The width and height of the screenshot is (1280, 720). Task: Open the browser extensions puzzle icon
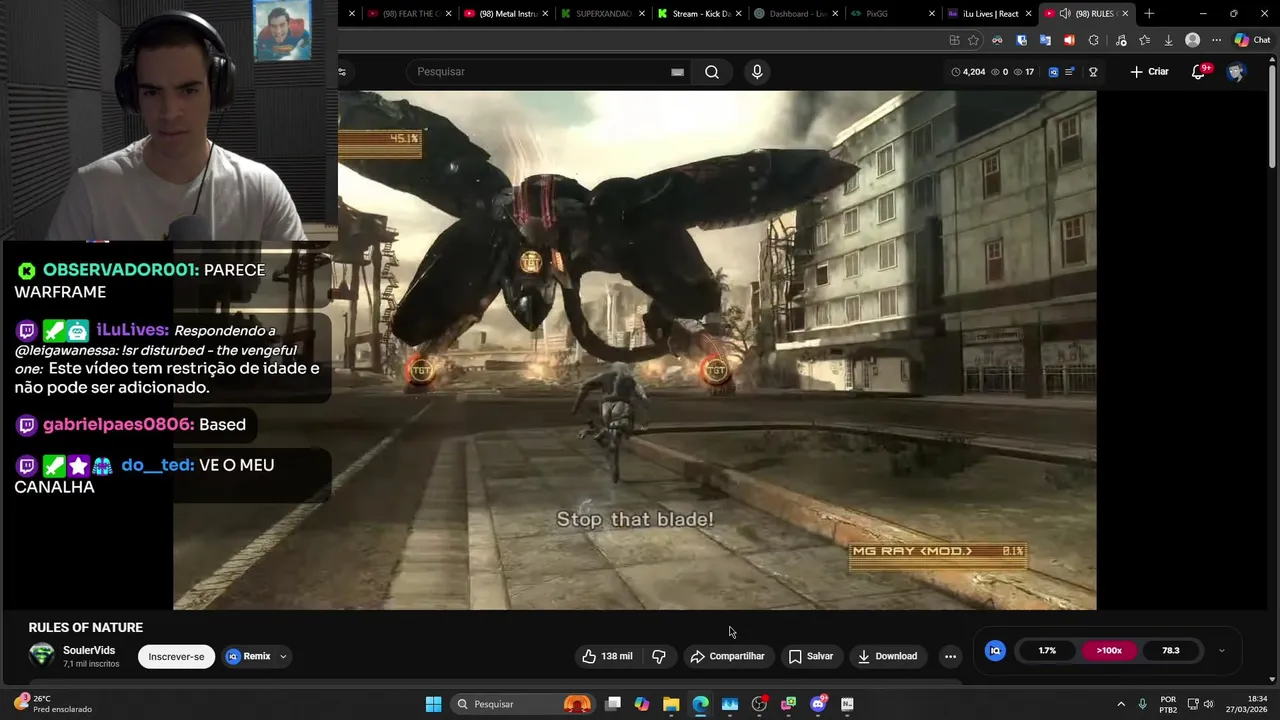pyautogui.click(x=1093, y=40)
